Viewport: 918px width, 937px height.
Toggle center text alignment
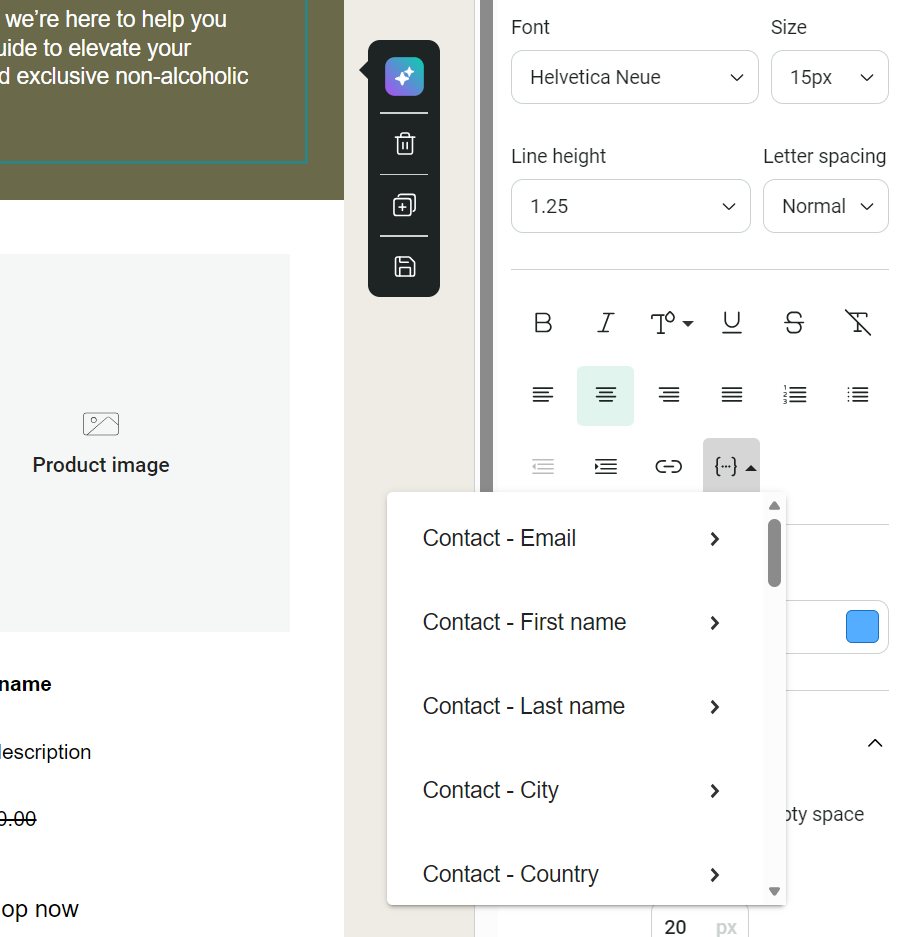coord(605,394)
